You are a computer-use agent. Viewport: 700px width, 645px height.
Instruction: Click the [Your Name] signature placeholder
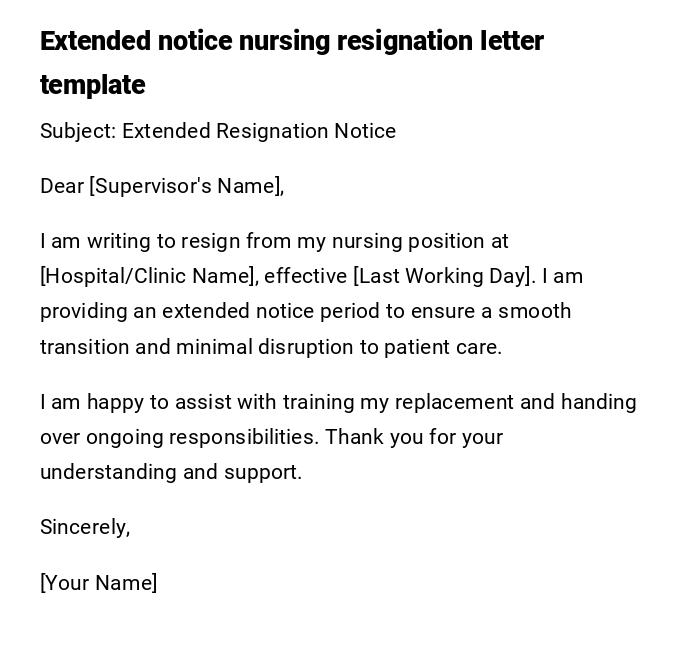coord(98,583)
